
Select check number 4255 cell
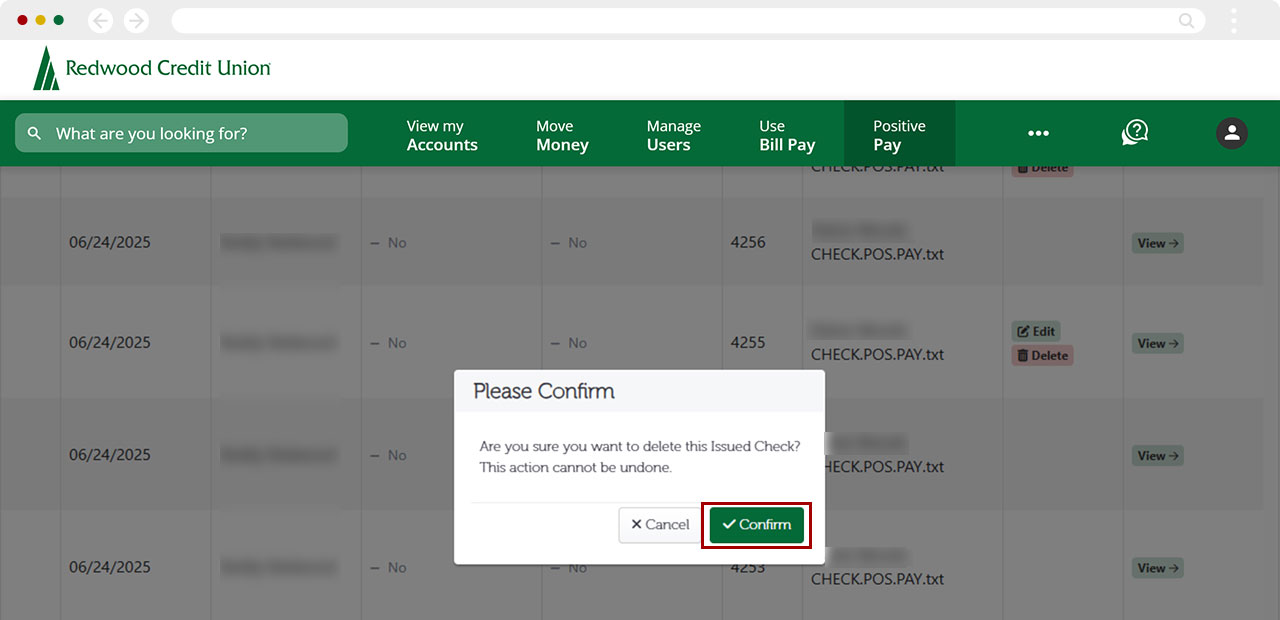pyautogui.click(x=748, y=342)
